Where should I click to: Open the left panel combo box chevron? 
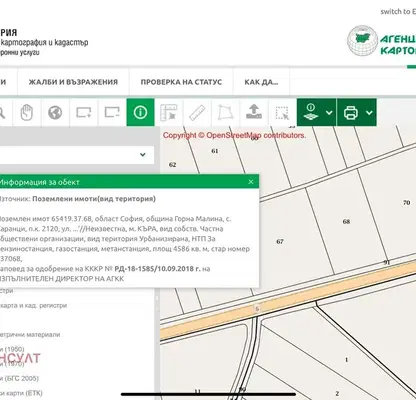coord(143,155)
